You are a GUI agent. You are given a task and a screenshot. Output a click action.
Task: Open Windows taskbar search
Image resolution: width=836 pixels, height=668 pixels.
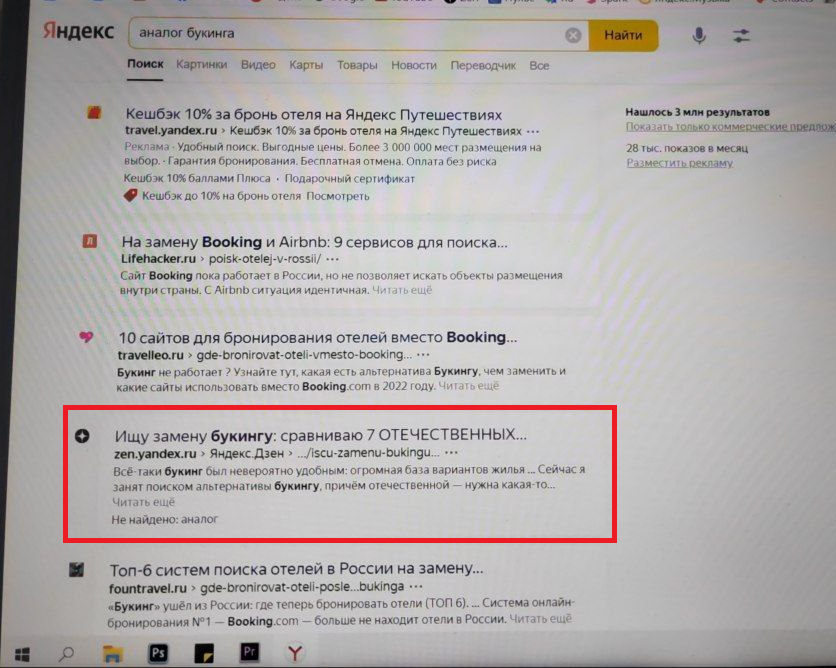click(67, 653)
